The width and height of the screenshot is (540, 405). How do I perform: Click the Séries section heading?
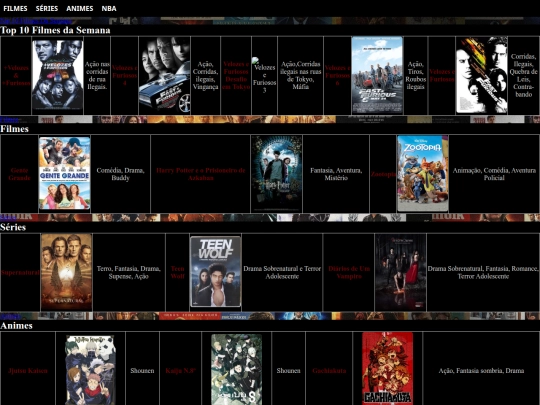tap(13, 227)
